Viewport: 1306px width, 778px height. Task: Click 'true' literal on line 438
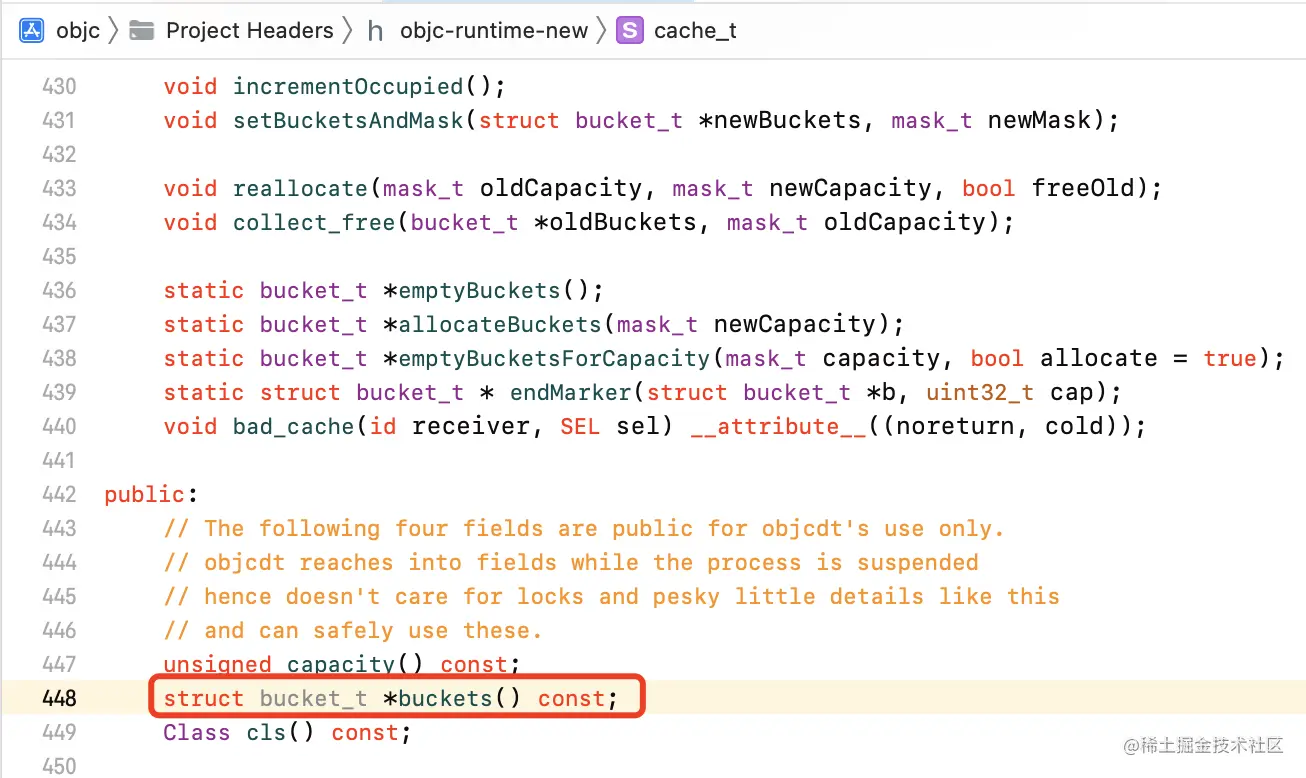[x=1230, y=359]
